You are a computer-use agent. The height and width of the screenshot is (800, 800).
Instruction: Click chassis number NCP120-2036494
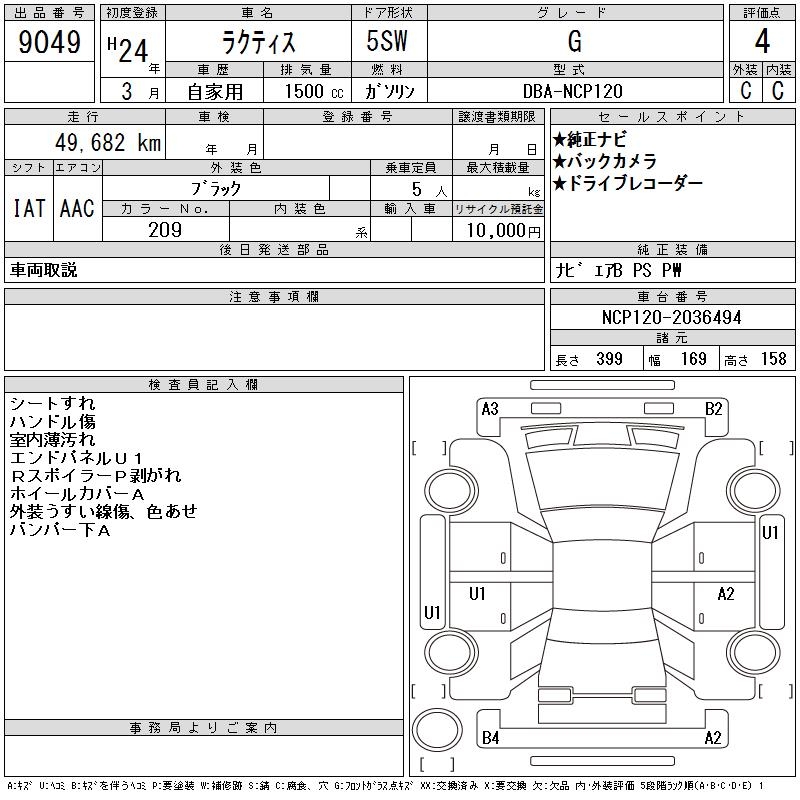(671, 317)
